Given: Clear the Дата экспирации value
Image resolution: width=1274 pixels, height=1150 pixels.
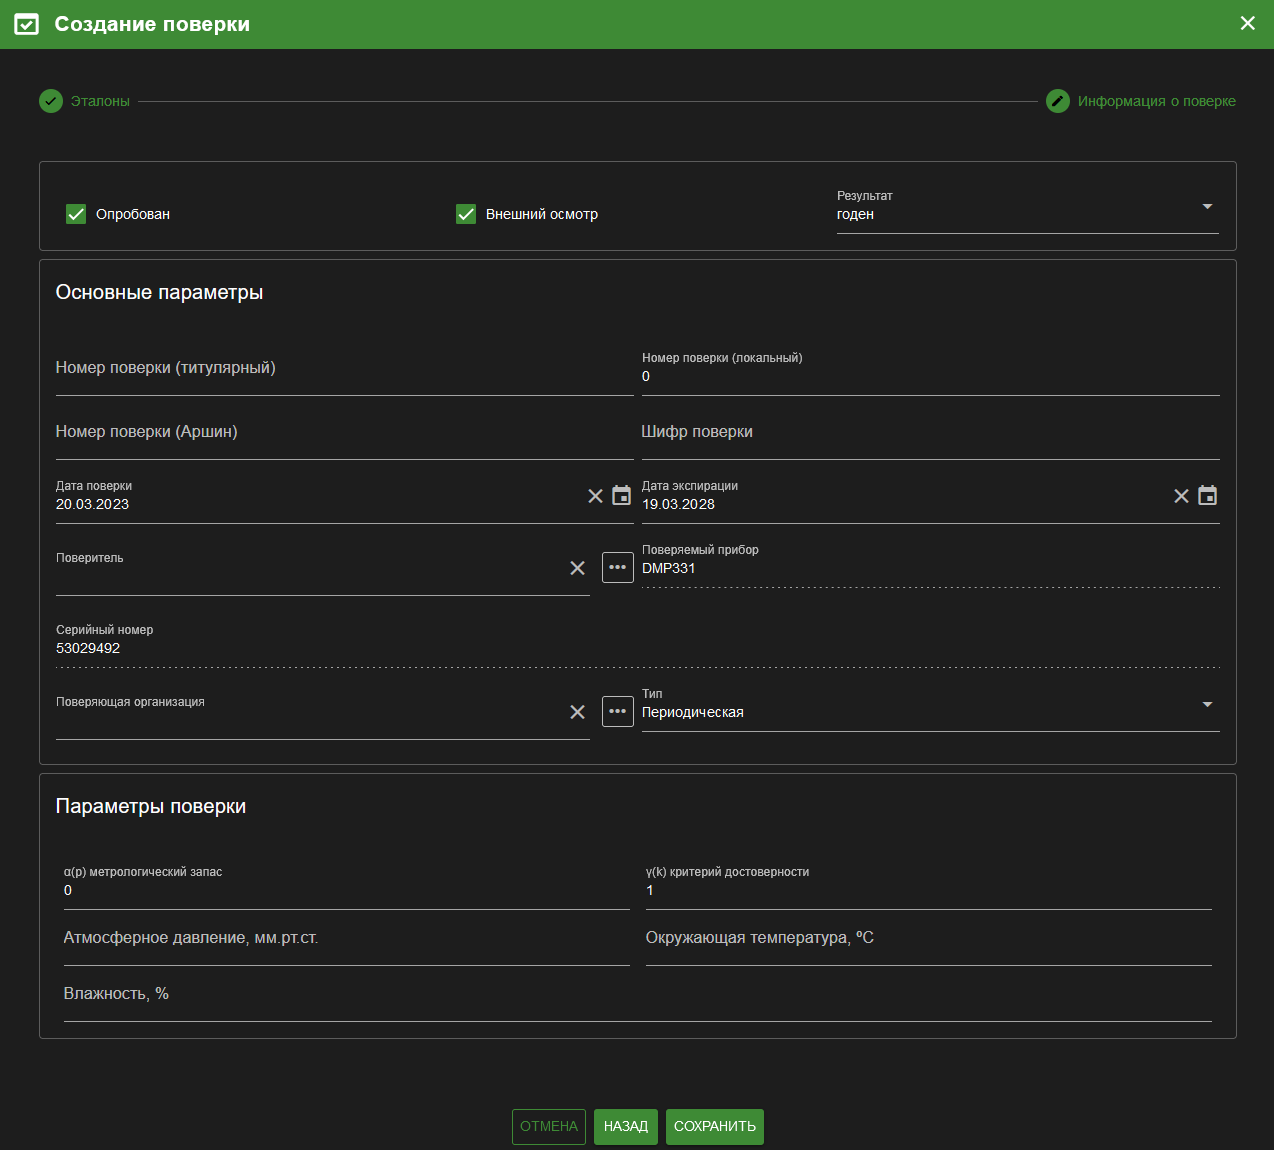Looking at the screenshot, I should click(x=1181, y=496).
